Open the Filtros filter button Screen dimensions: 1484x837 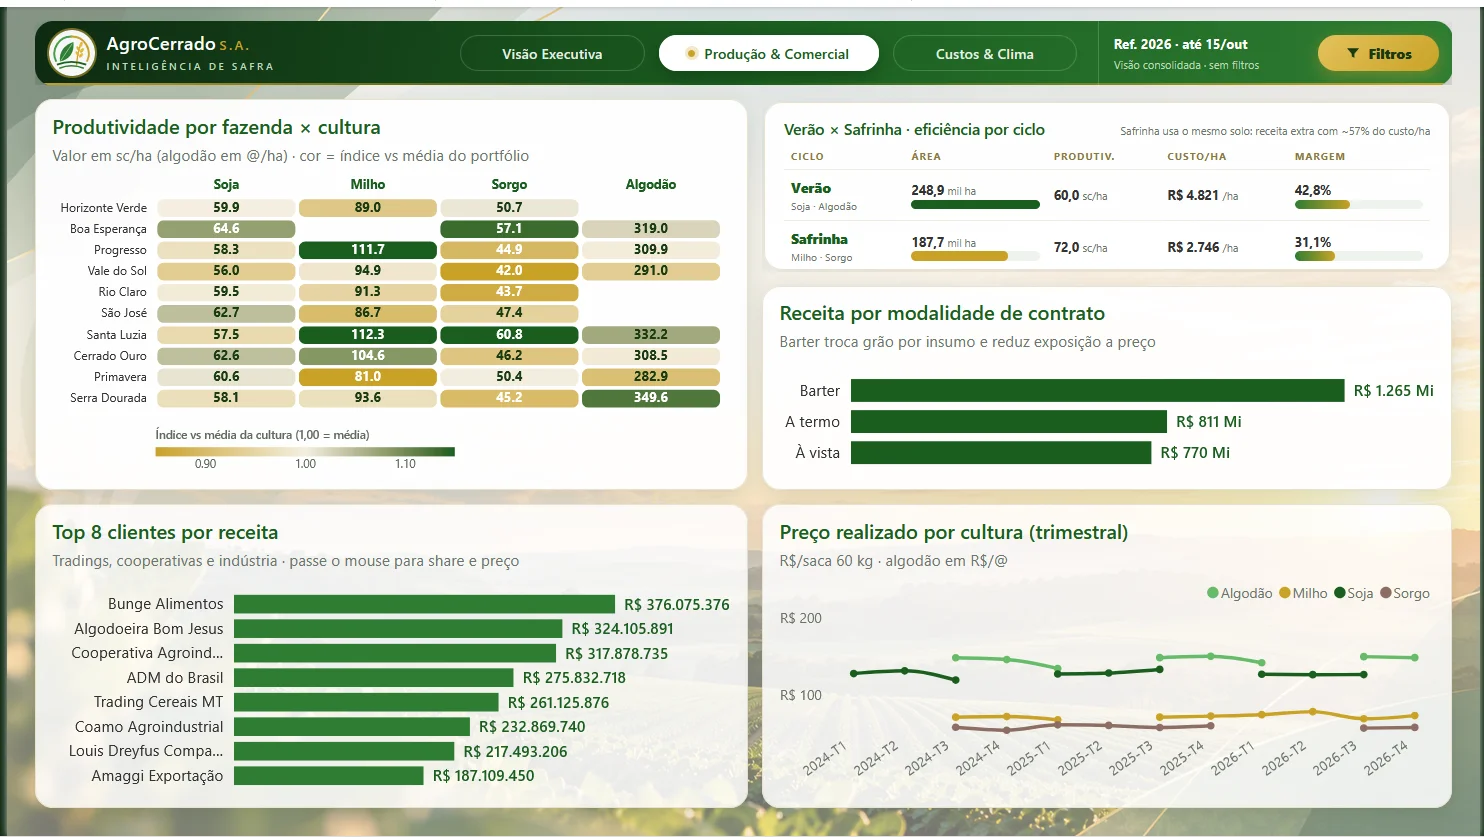click(1378, 54)
